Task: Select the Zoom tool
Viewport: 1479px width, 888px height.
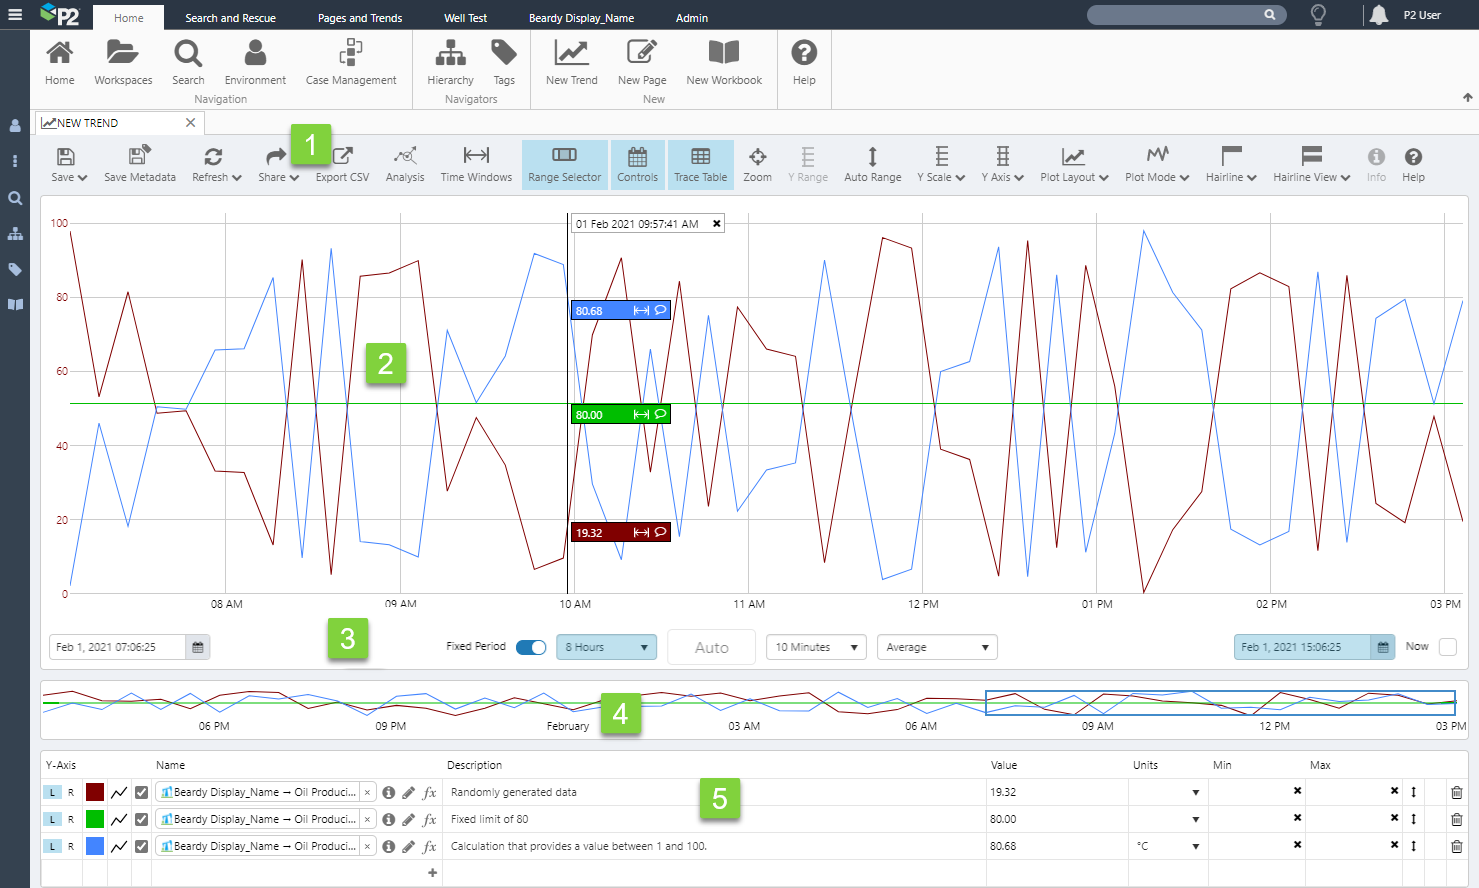Action: [x=757, y=164]
